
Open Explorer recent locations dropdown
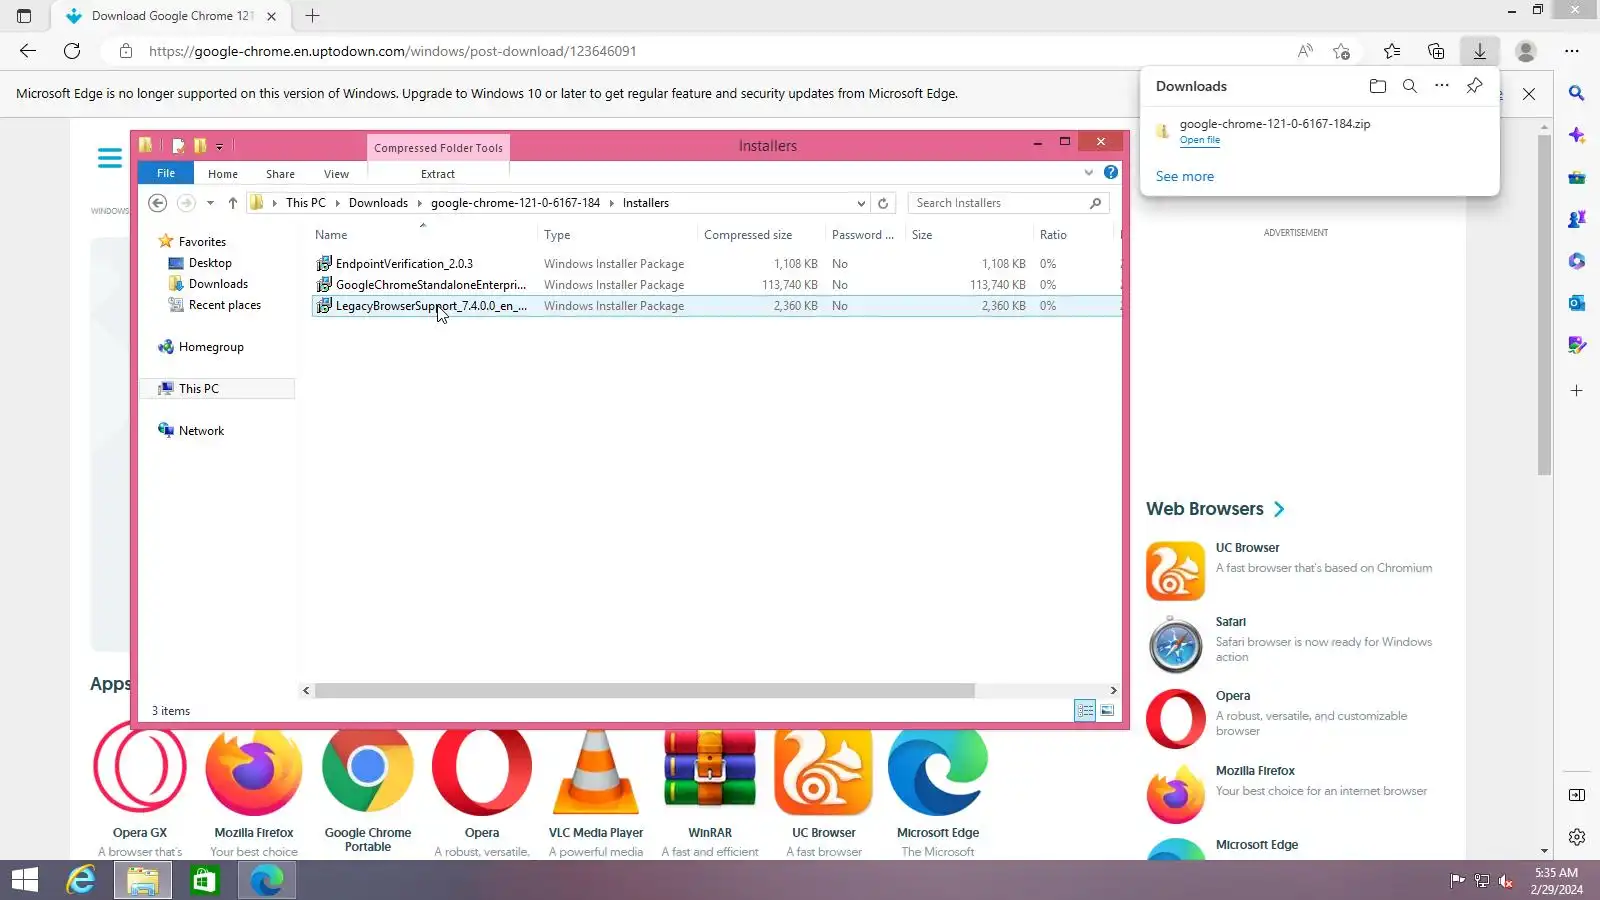tap(210, 203)
